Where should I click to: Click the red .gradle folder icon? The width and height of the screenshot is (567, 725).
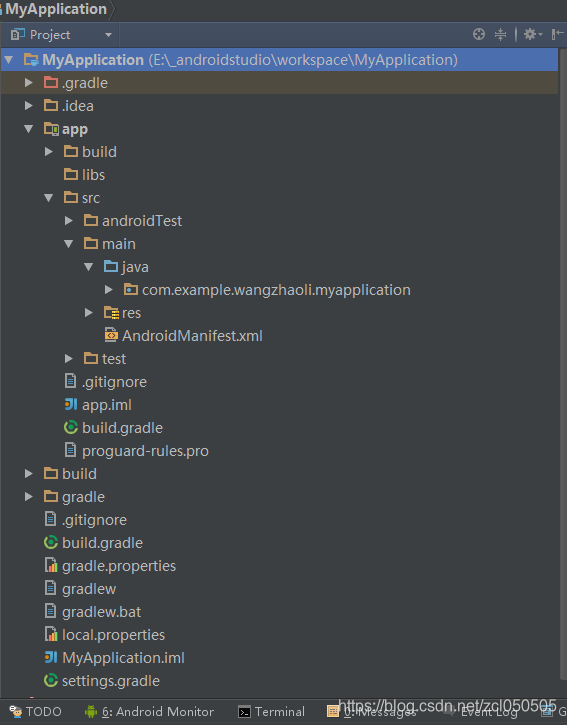[51, 82]
